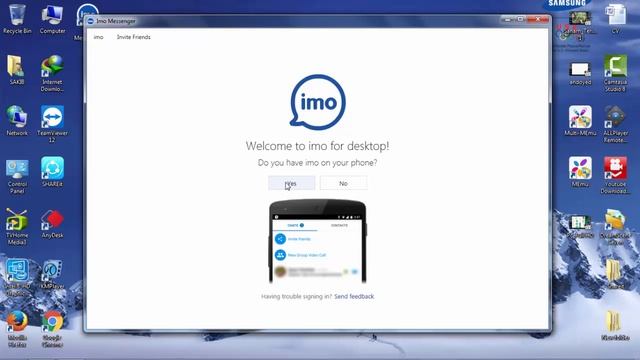This screenshot has height=360, width=640.
Task: Open the imo menu
Action: pyautogui.click(x=98, y=37)
